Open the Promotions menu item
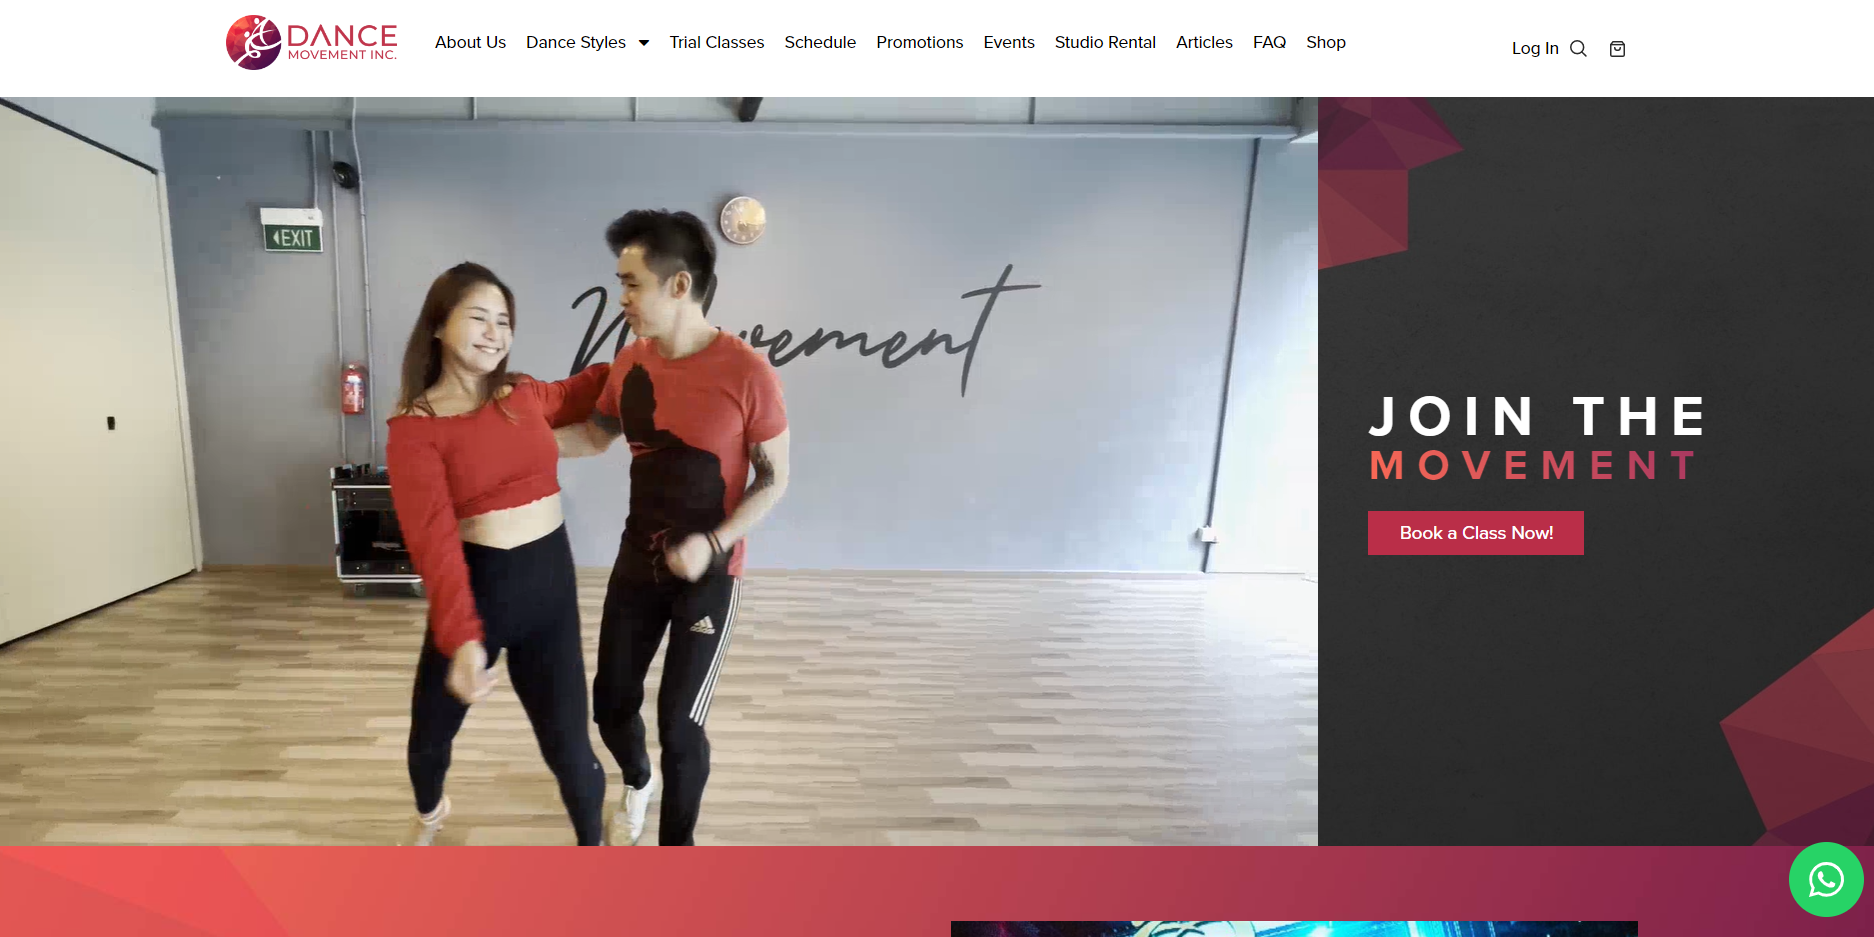This screenshot has width=1874, height=937. 920,42
